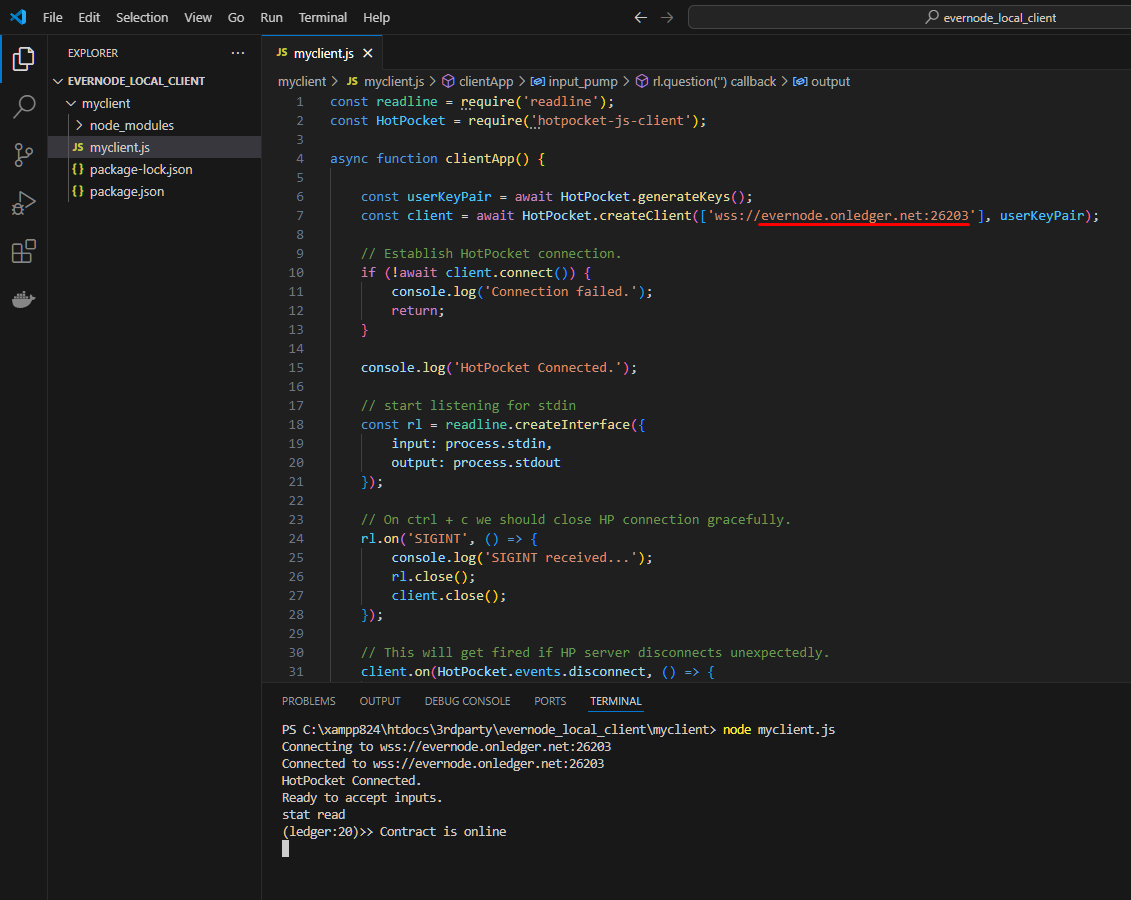The image size is (1131, 900).
Task: Click 'Ready to accept inputs.' terminal line
Action: [361, 798]
